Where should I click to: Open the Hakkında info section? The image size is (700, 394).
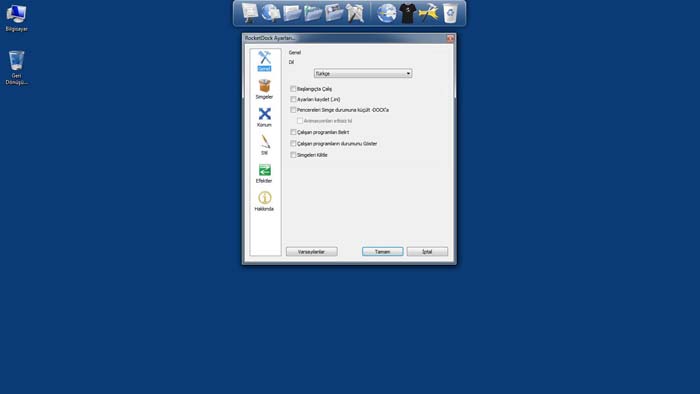tap(264, 202)
